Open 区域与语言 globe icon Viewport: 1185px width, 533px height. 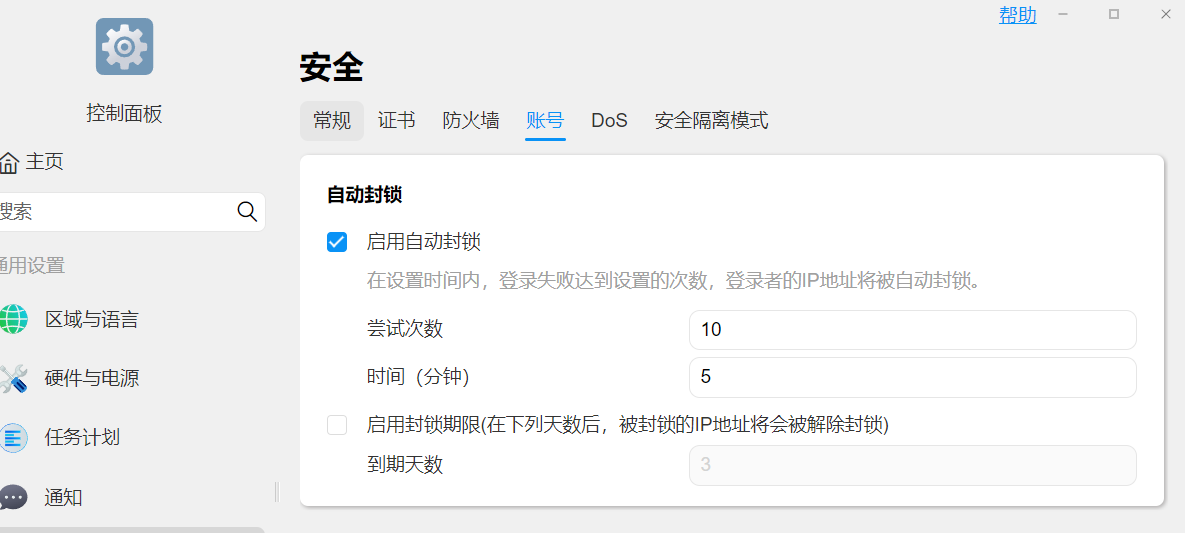point(13,319)
